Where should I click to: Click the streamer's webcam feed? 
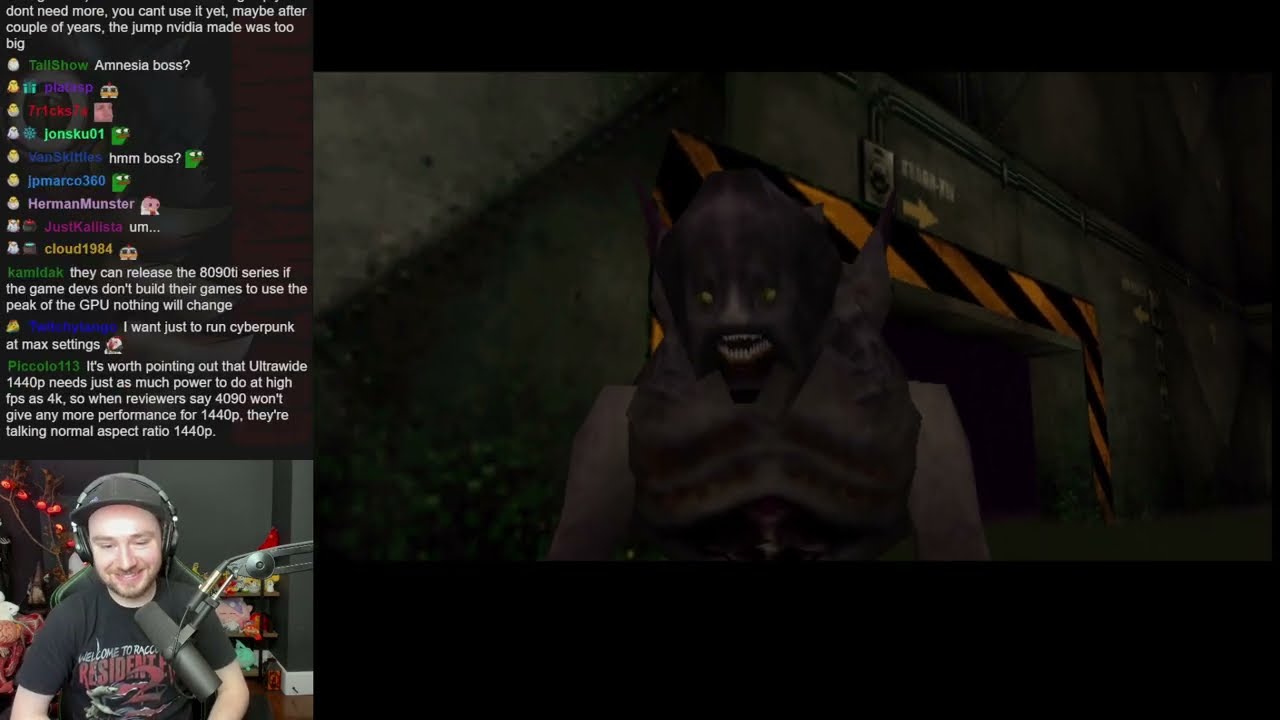156,590
